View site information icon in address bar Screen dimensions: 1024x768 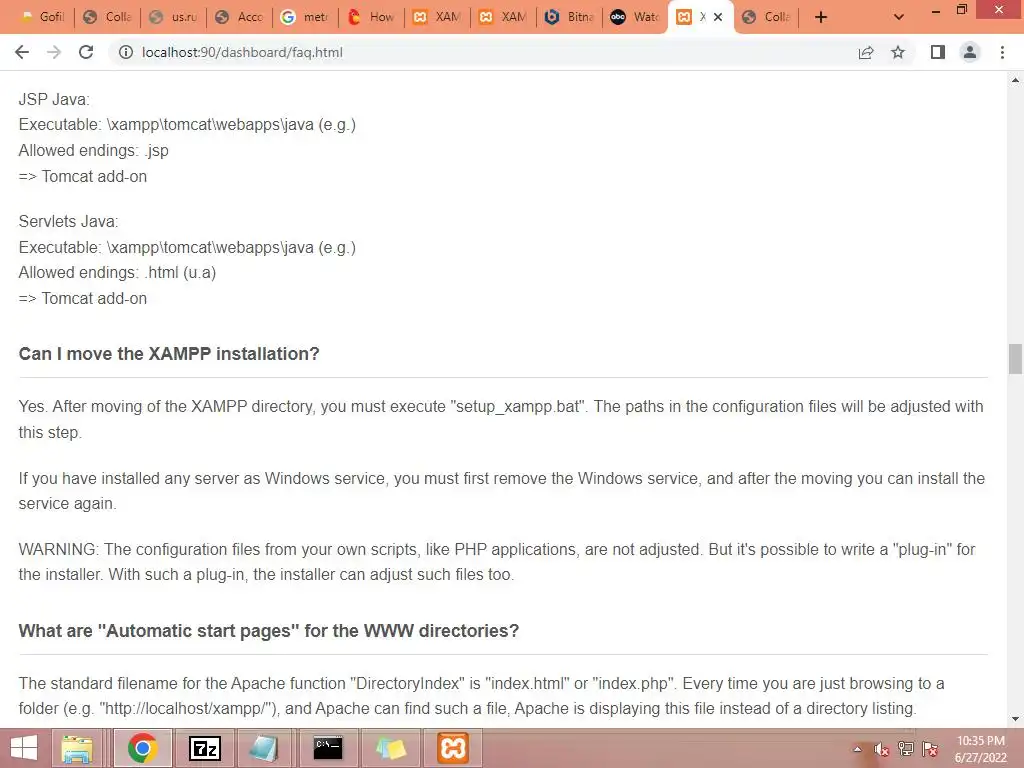pos(125,52)
